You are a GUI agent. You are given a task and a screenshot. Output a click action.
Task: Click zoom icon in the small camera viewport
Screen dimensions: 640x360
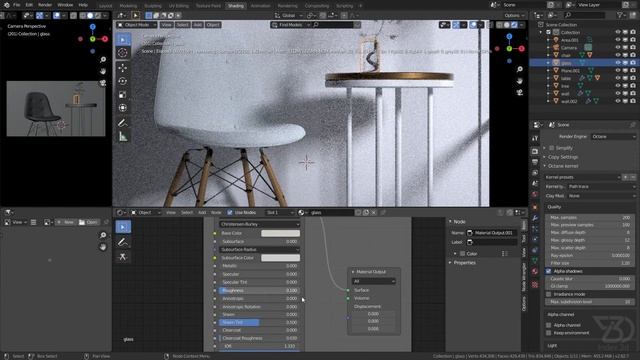(x=103, y=60)
